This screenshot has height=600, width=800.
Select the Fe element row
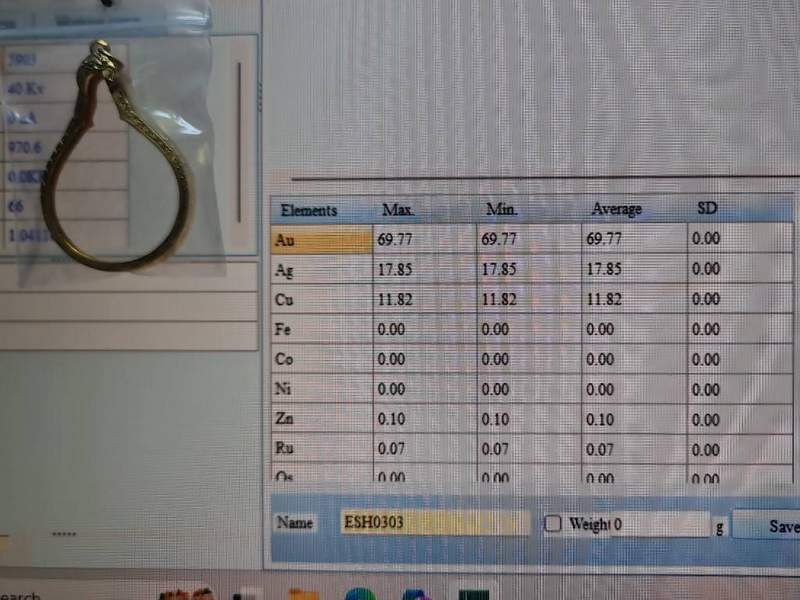(320, 330)
